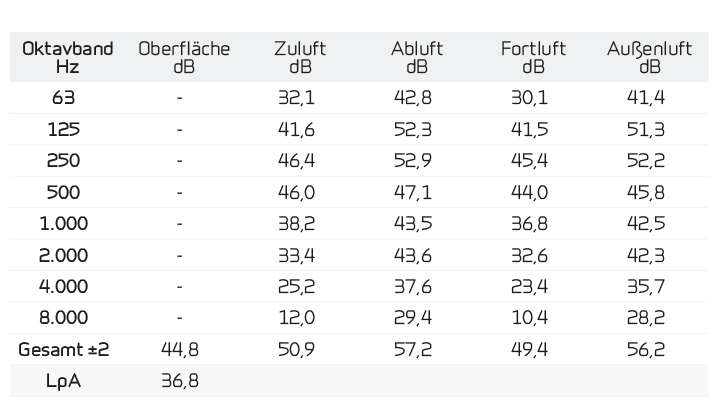Select the Gesamt ±2 row label

pyautogui.click(x=64, y=349)
